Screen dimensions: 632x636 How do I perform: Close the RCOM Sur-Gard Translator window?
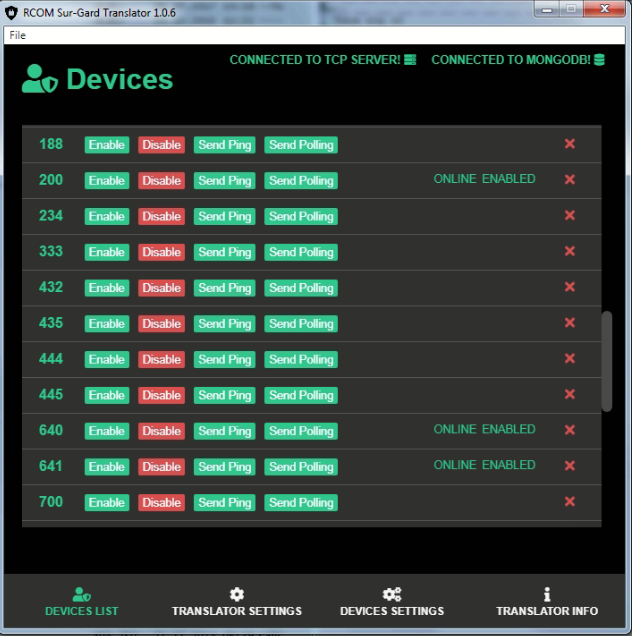[604, 9]
